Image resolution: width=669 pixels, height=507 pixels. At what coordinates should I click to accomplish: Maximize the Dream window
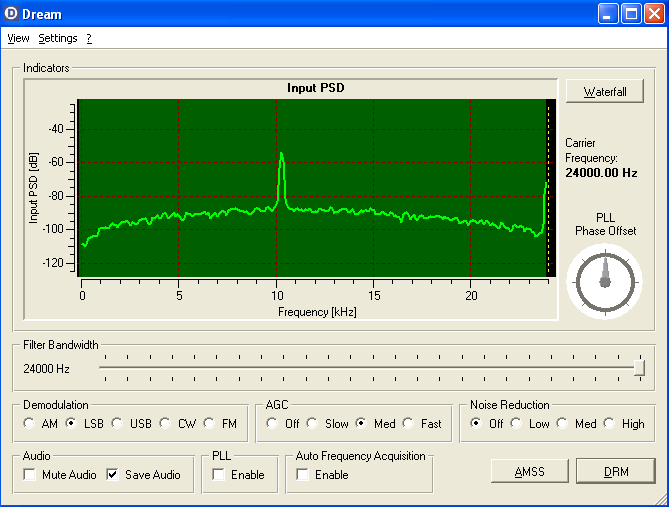pyautogui.click(x=631, y=14)
